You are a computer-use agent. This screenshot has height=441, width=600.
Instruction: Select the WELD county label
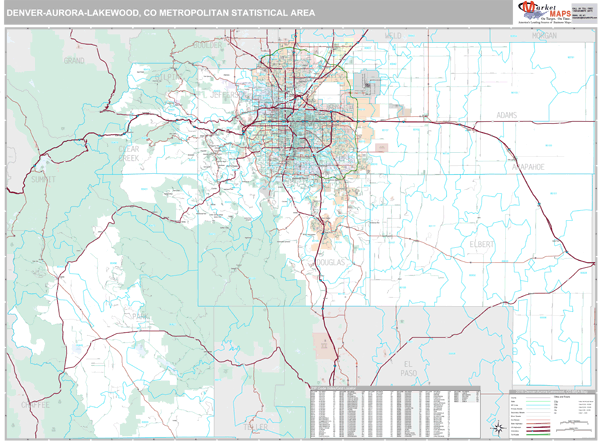click(x=393, y=36)
